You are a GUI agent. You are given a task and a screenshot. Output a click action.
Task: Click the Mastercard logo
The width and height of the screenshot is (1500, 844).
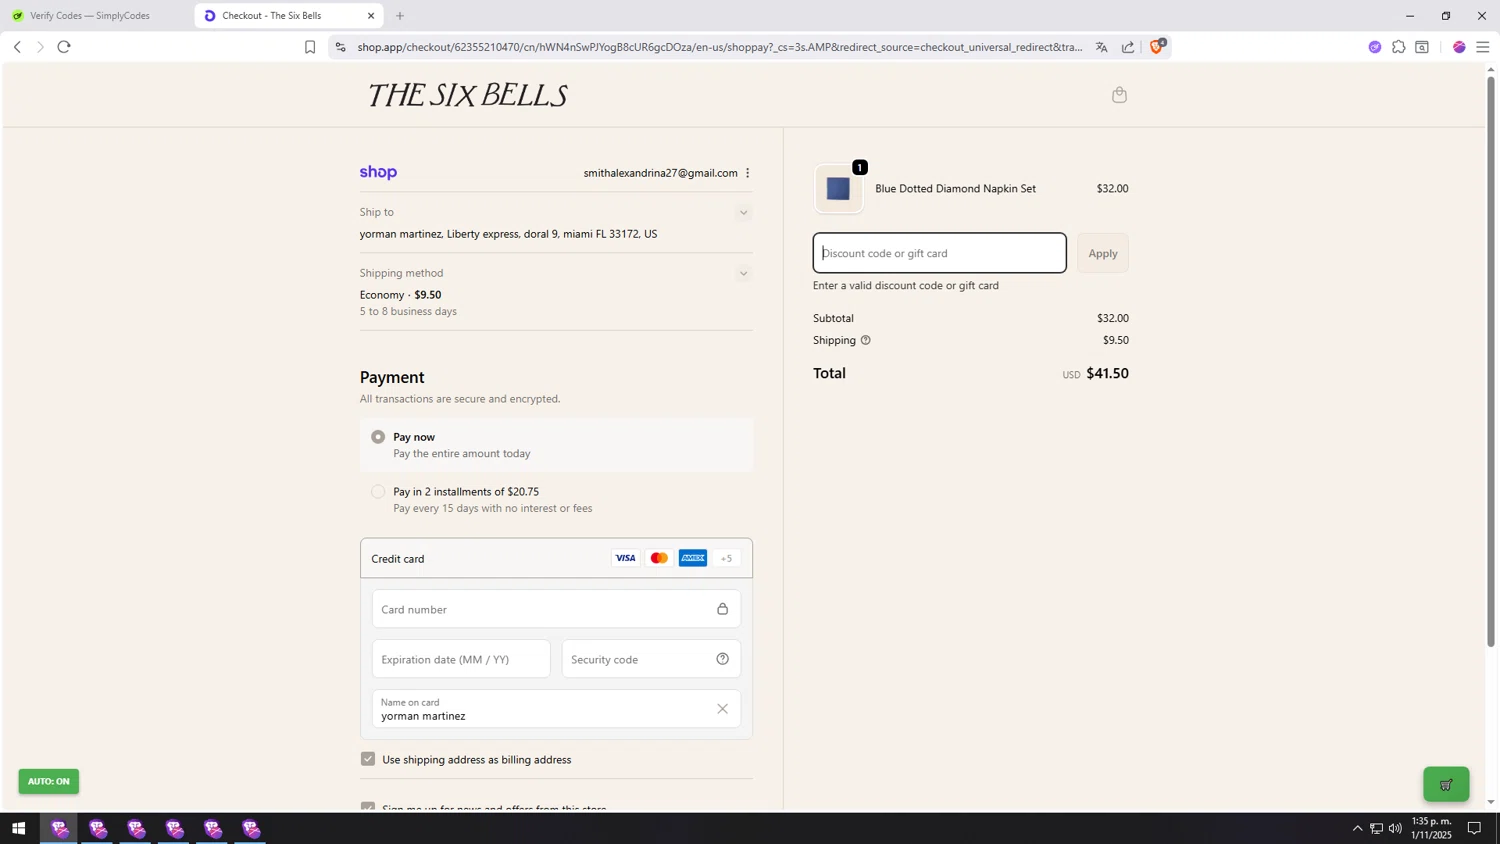[x=659, y=558]
